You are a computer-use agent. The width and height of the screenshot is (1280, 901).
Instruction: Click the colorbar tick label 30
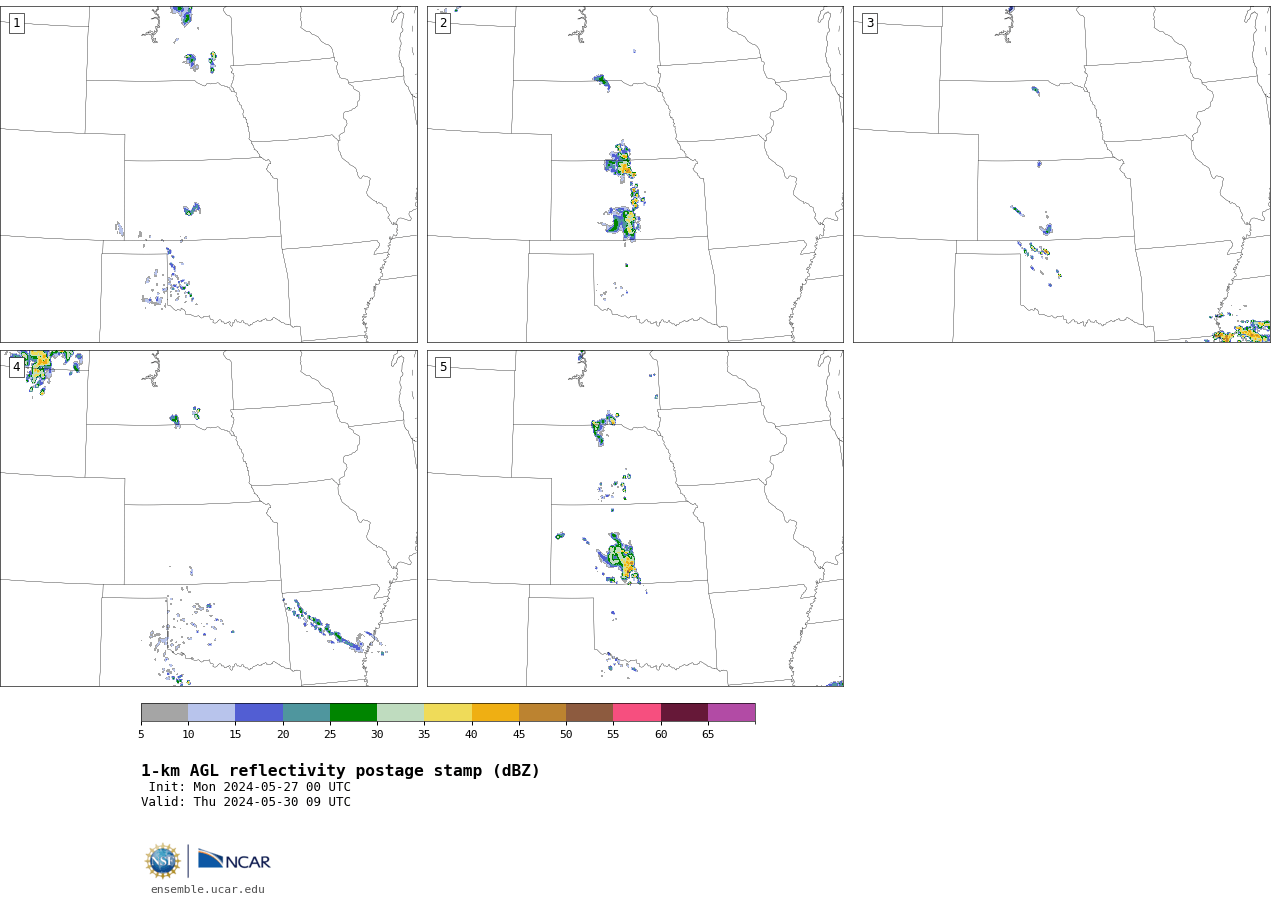(x=377, y=735)
